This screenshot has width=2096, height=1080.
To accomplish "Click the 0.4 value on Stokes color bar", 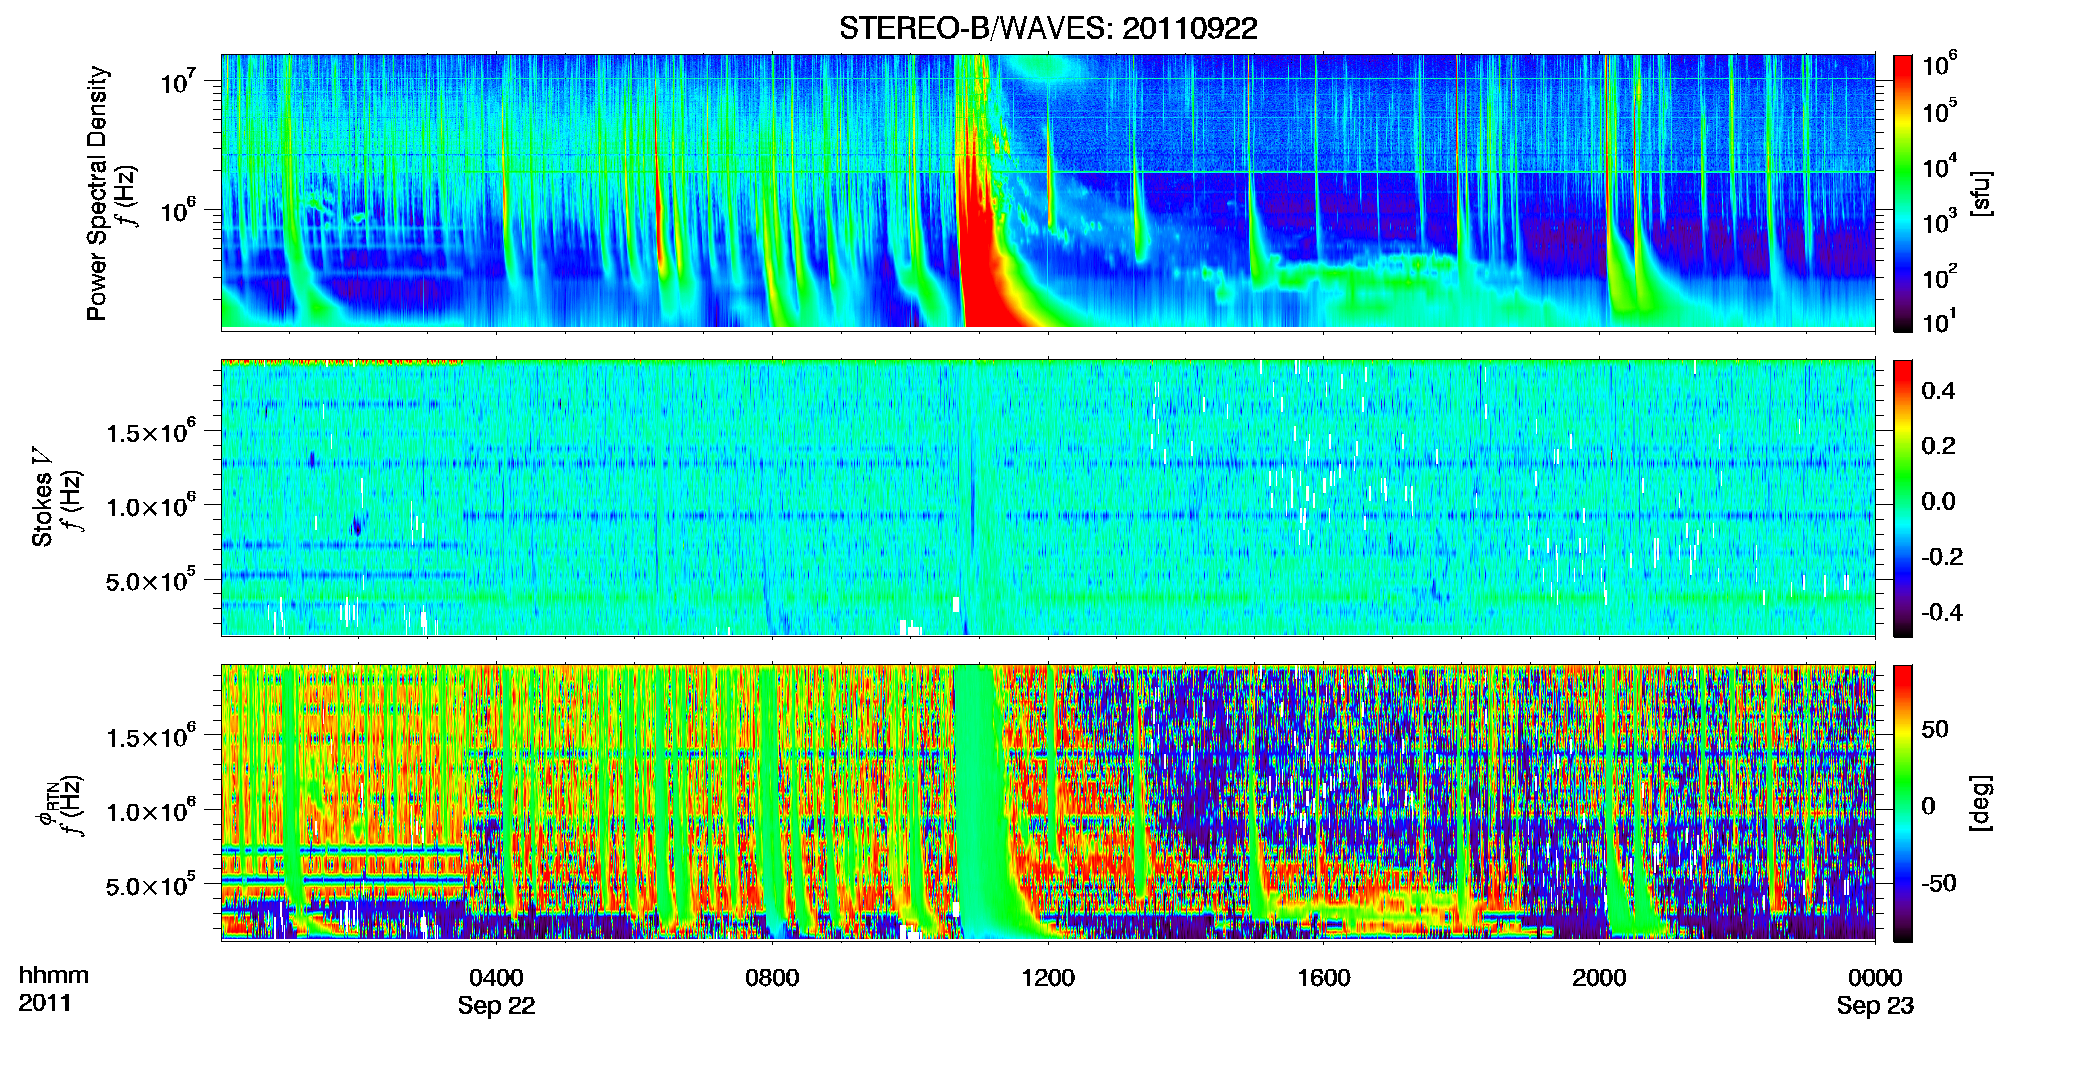I will [1938, 391].
